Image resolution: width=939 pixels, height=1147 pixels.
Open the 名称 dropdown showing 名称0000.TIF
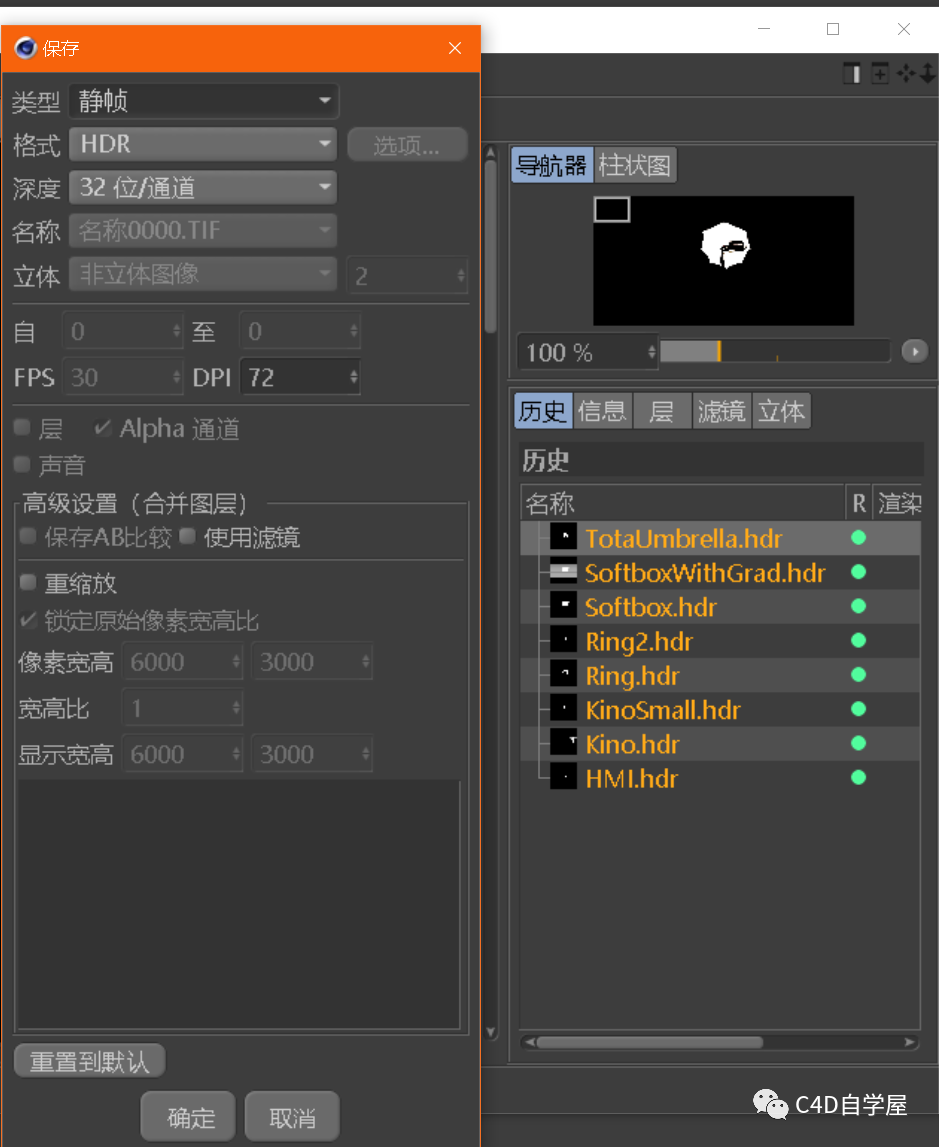coord(203,230)
